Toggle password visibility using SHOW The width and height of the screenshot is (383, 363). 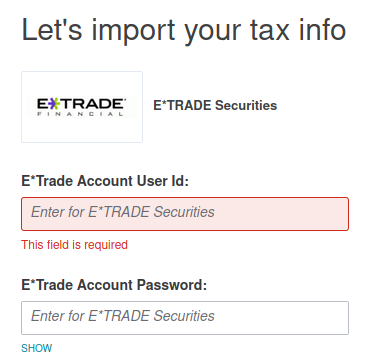click(37, 348)
